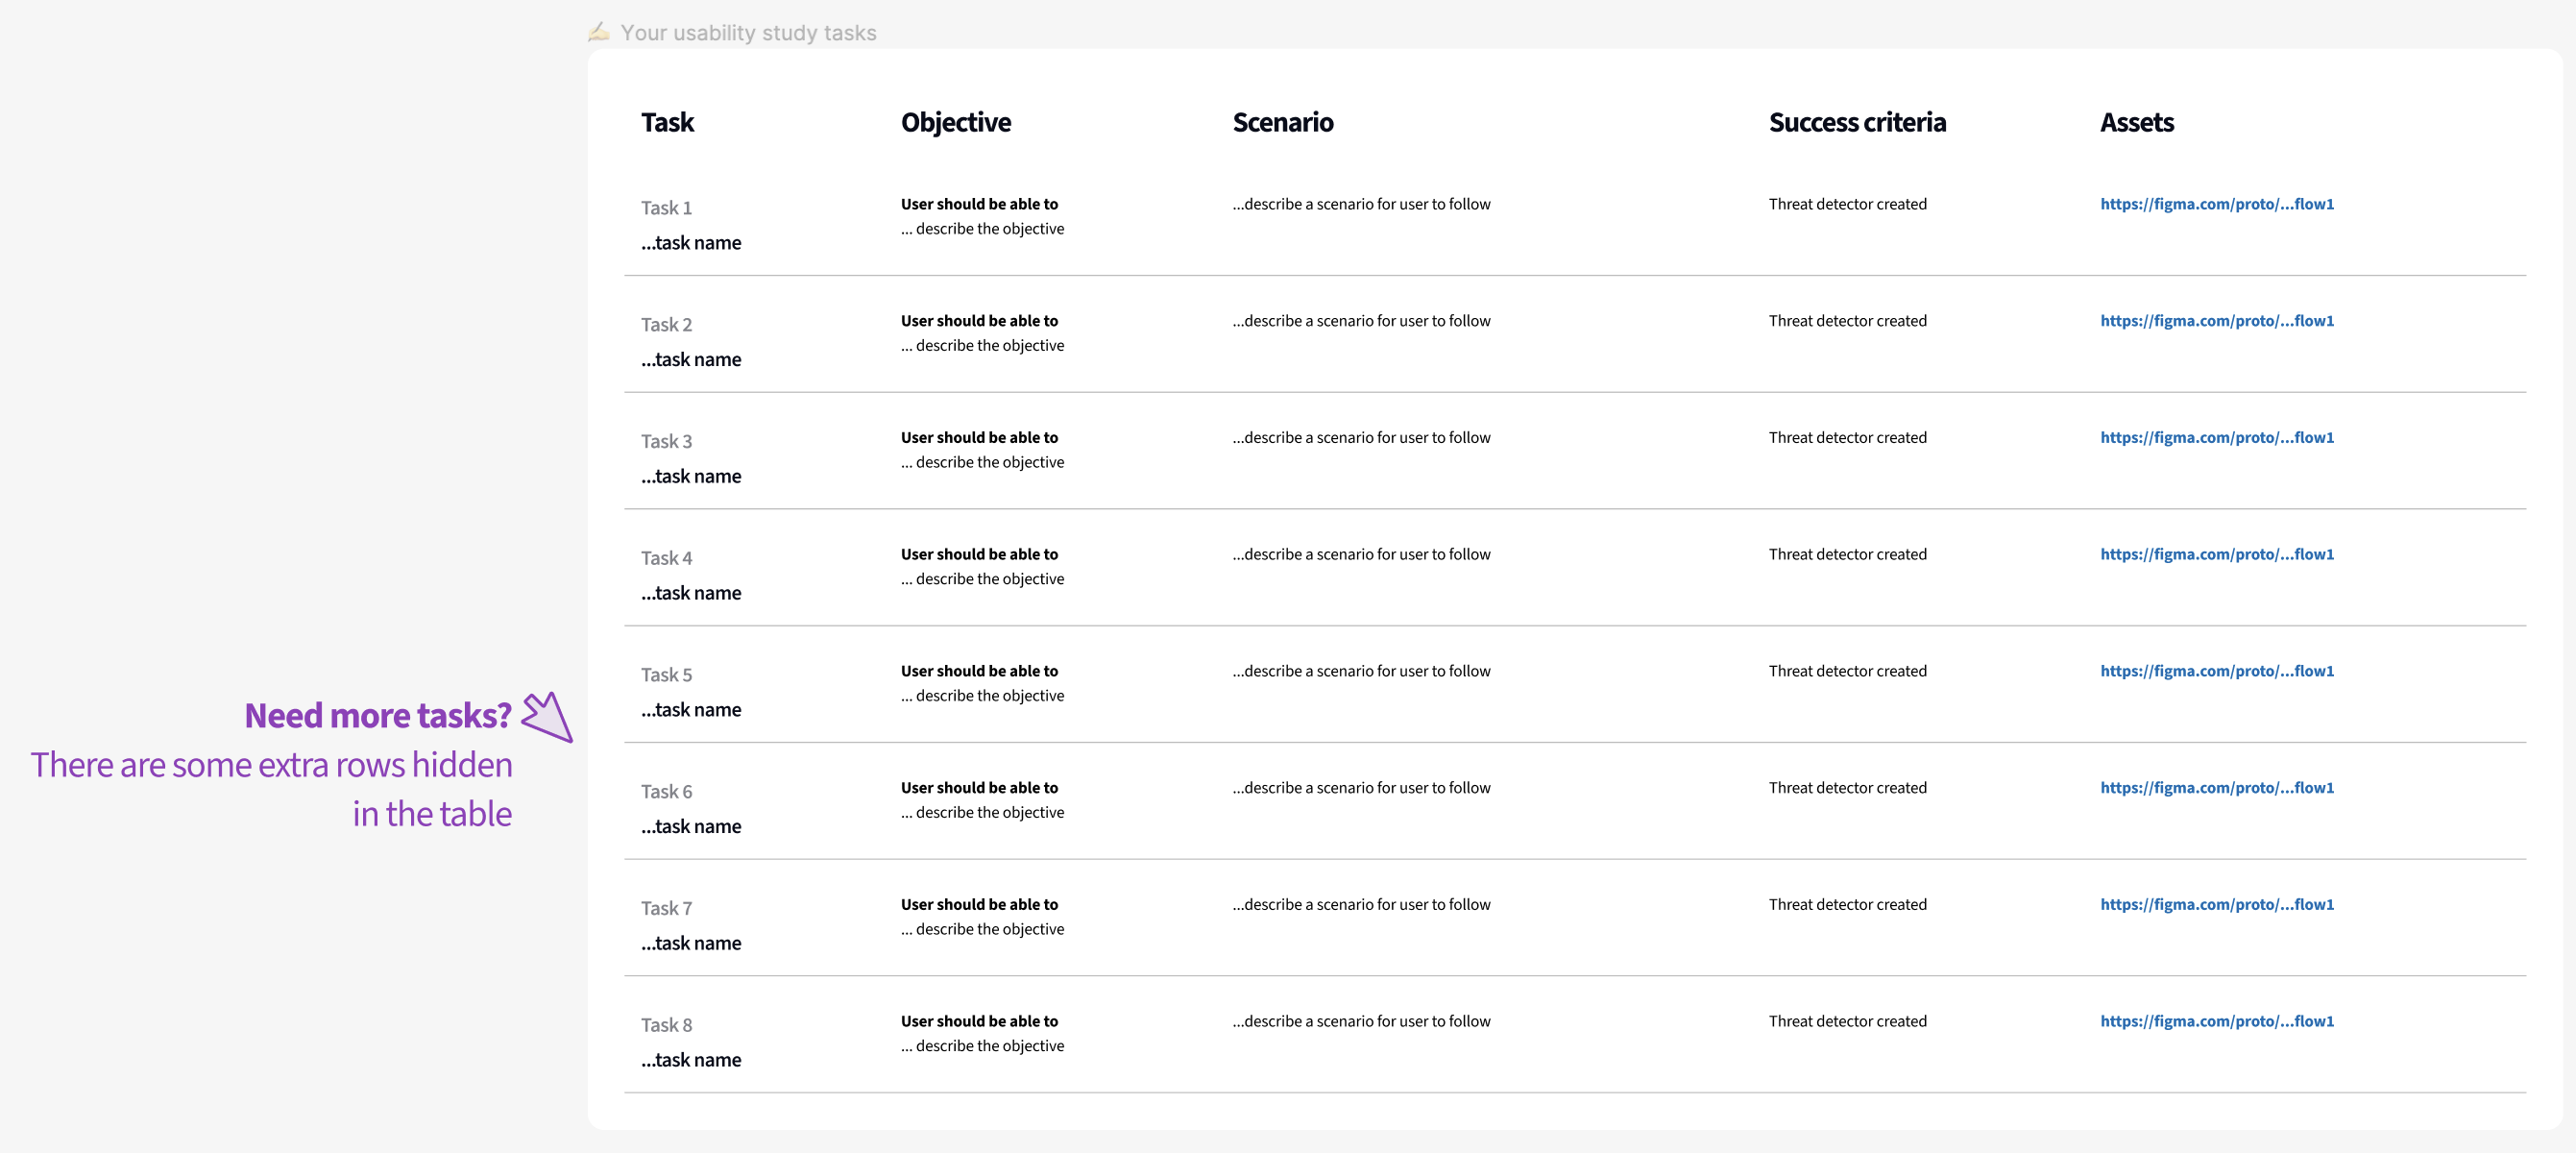The height and width of the screenshot is (1153, 2576).
Task: Select the 'Task 1' label
Action: (666, 208)
